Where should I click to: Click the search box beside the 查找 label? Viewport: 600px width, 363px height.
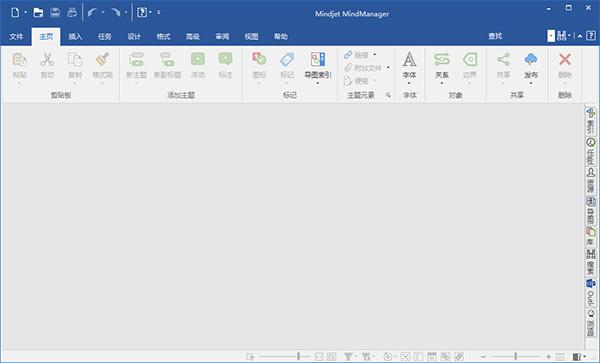click(x=551, y=36)
